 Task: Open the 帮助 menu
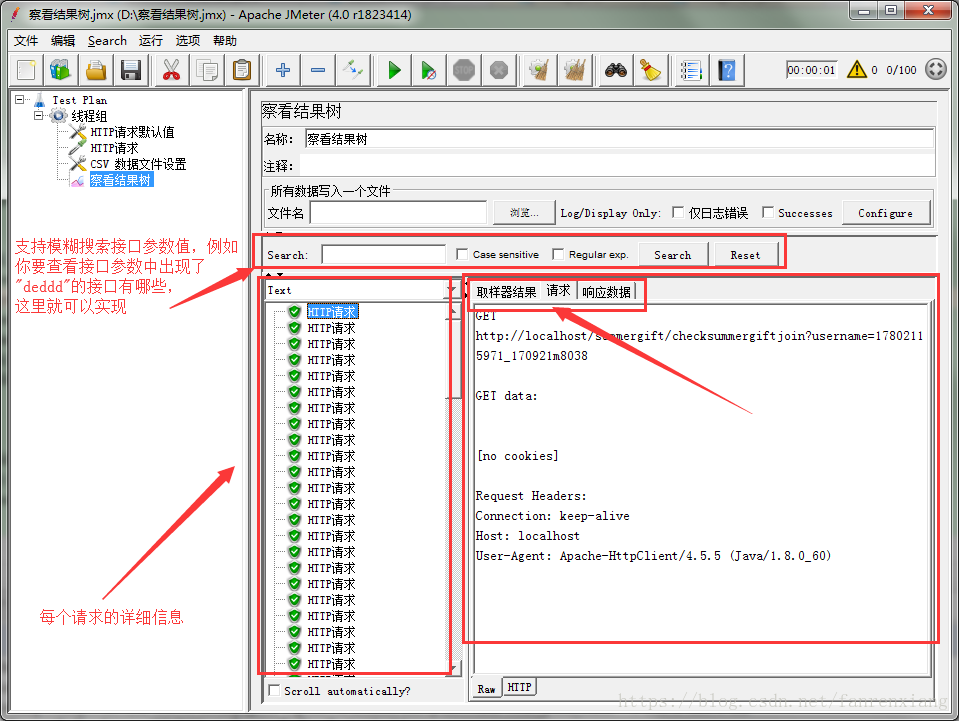224,40
